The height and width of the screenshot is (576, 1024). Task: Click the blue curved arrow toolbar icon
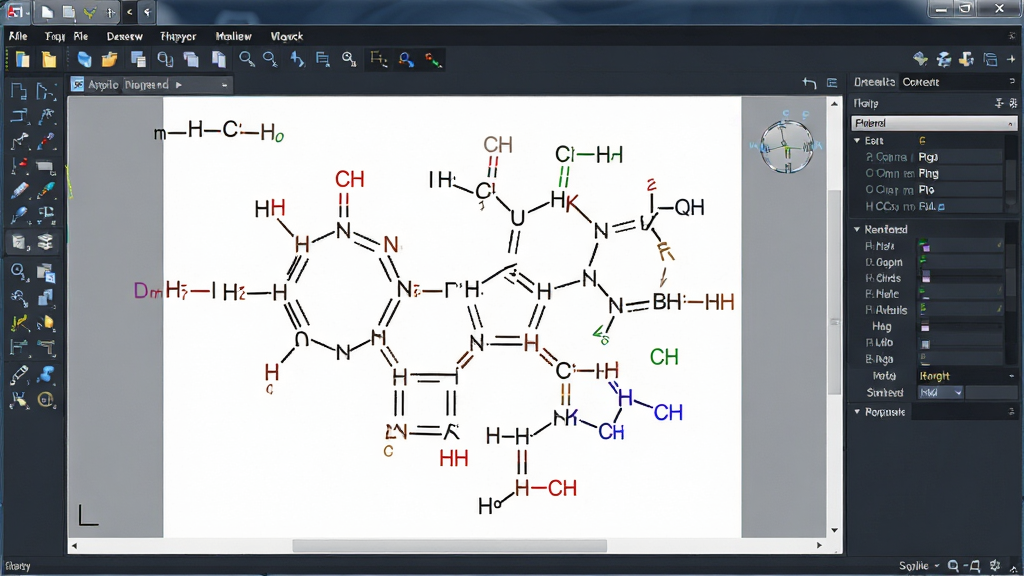(297, 60)
